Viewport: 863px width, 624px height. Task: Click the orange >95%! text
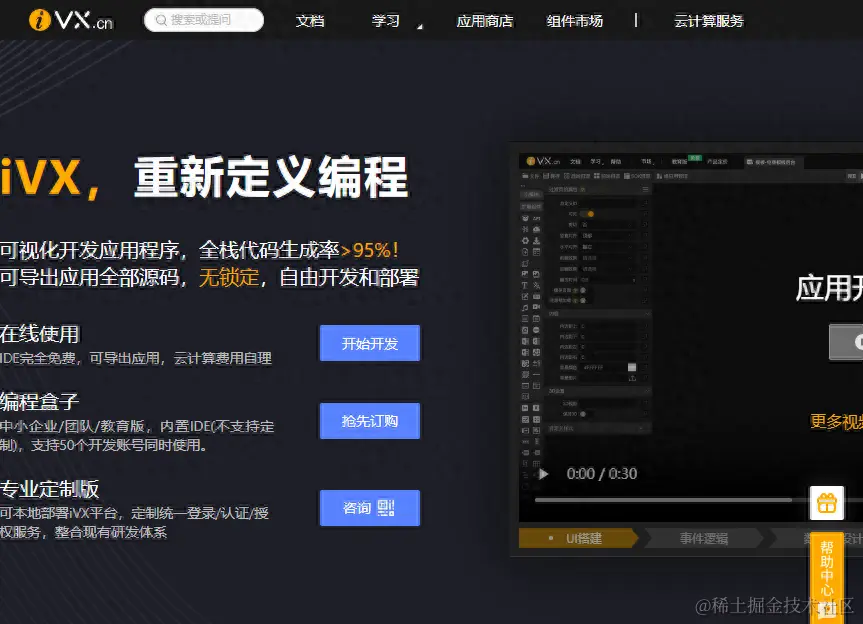point(369,250)
